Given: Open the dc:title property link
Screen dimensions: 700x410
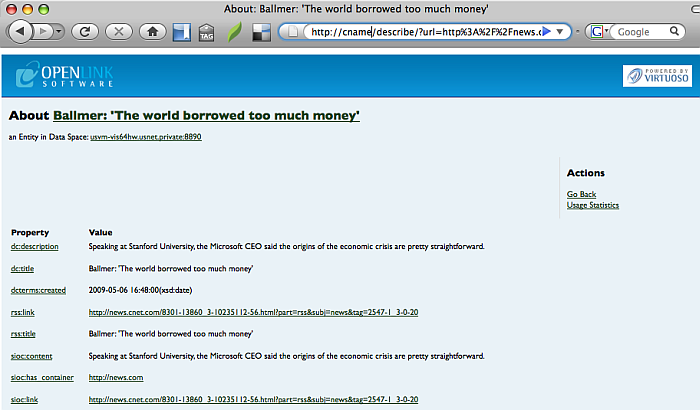Looking at the screenshot, I should [x=22, y=268].
